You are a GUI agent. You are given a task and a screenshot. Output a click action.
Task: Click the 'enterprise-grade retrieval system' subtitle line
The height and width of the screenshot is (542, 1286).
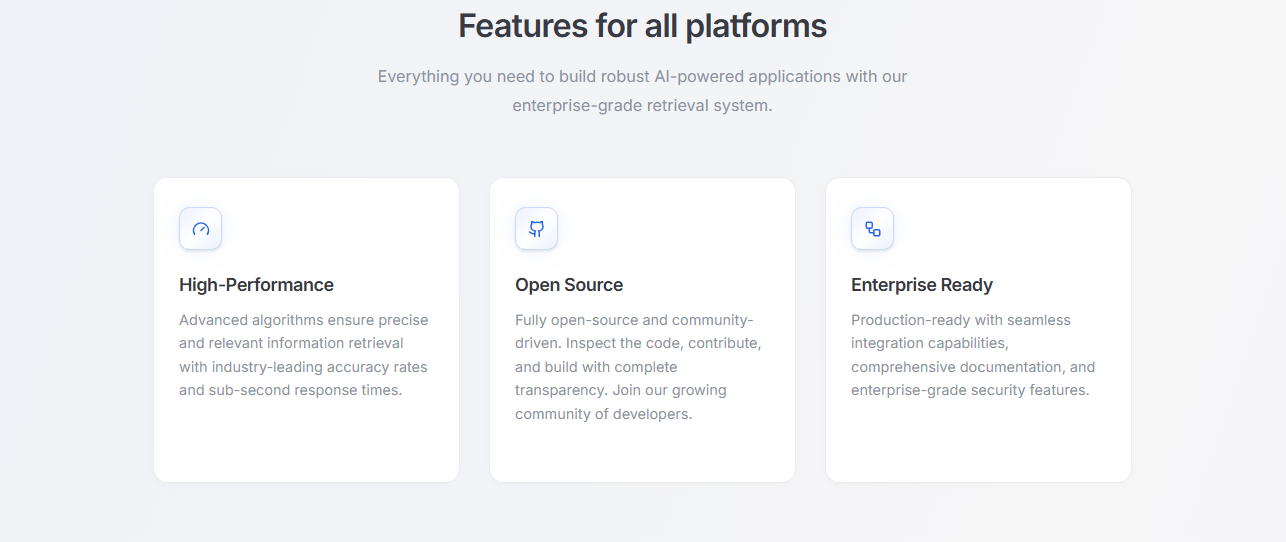(642, 105)
